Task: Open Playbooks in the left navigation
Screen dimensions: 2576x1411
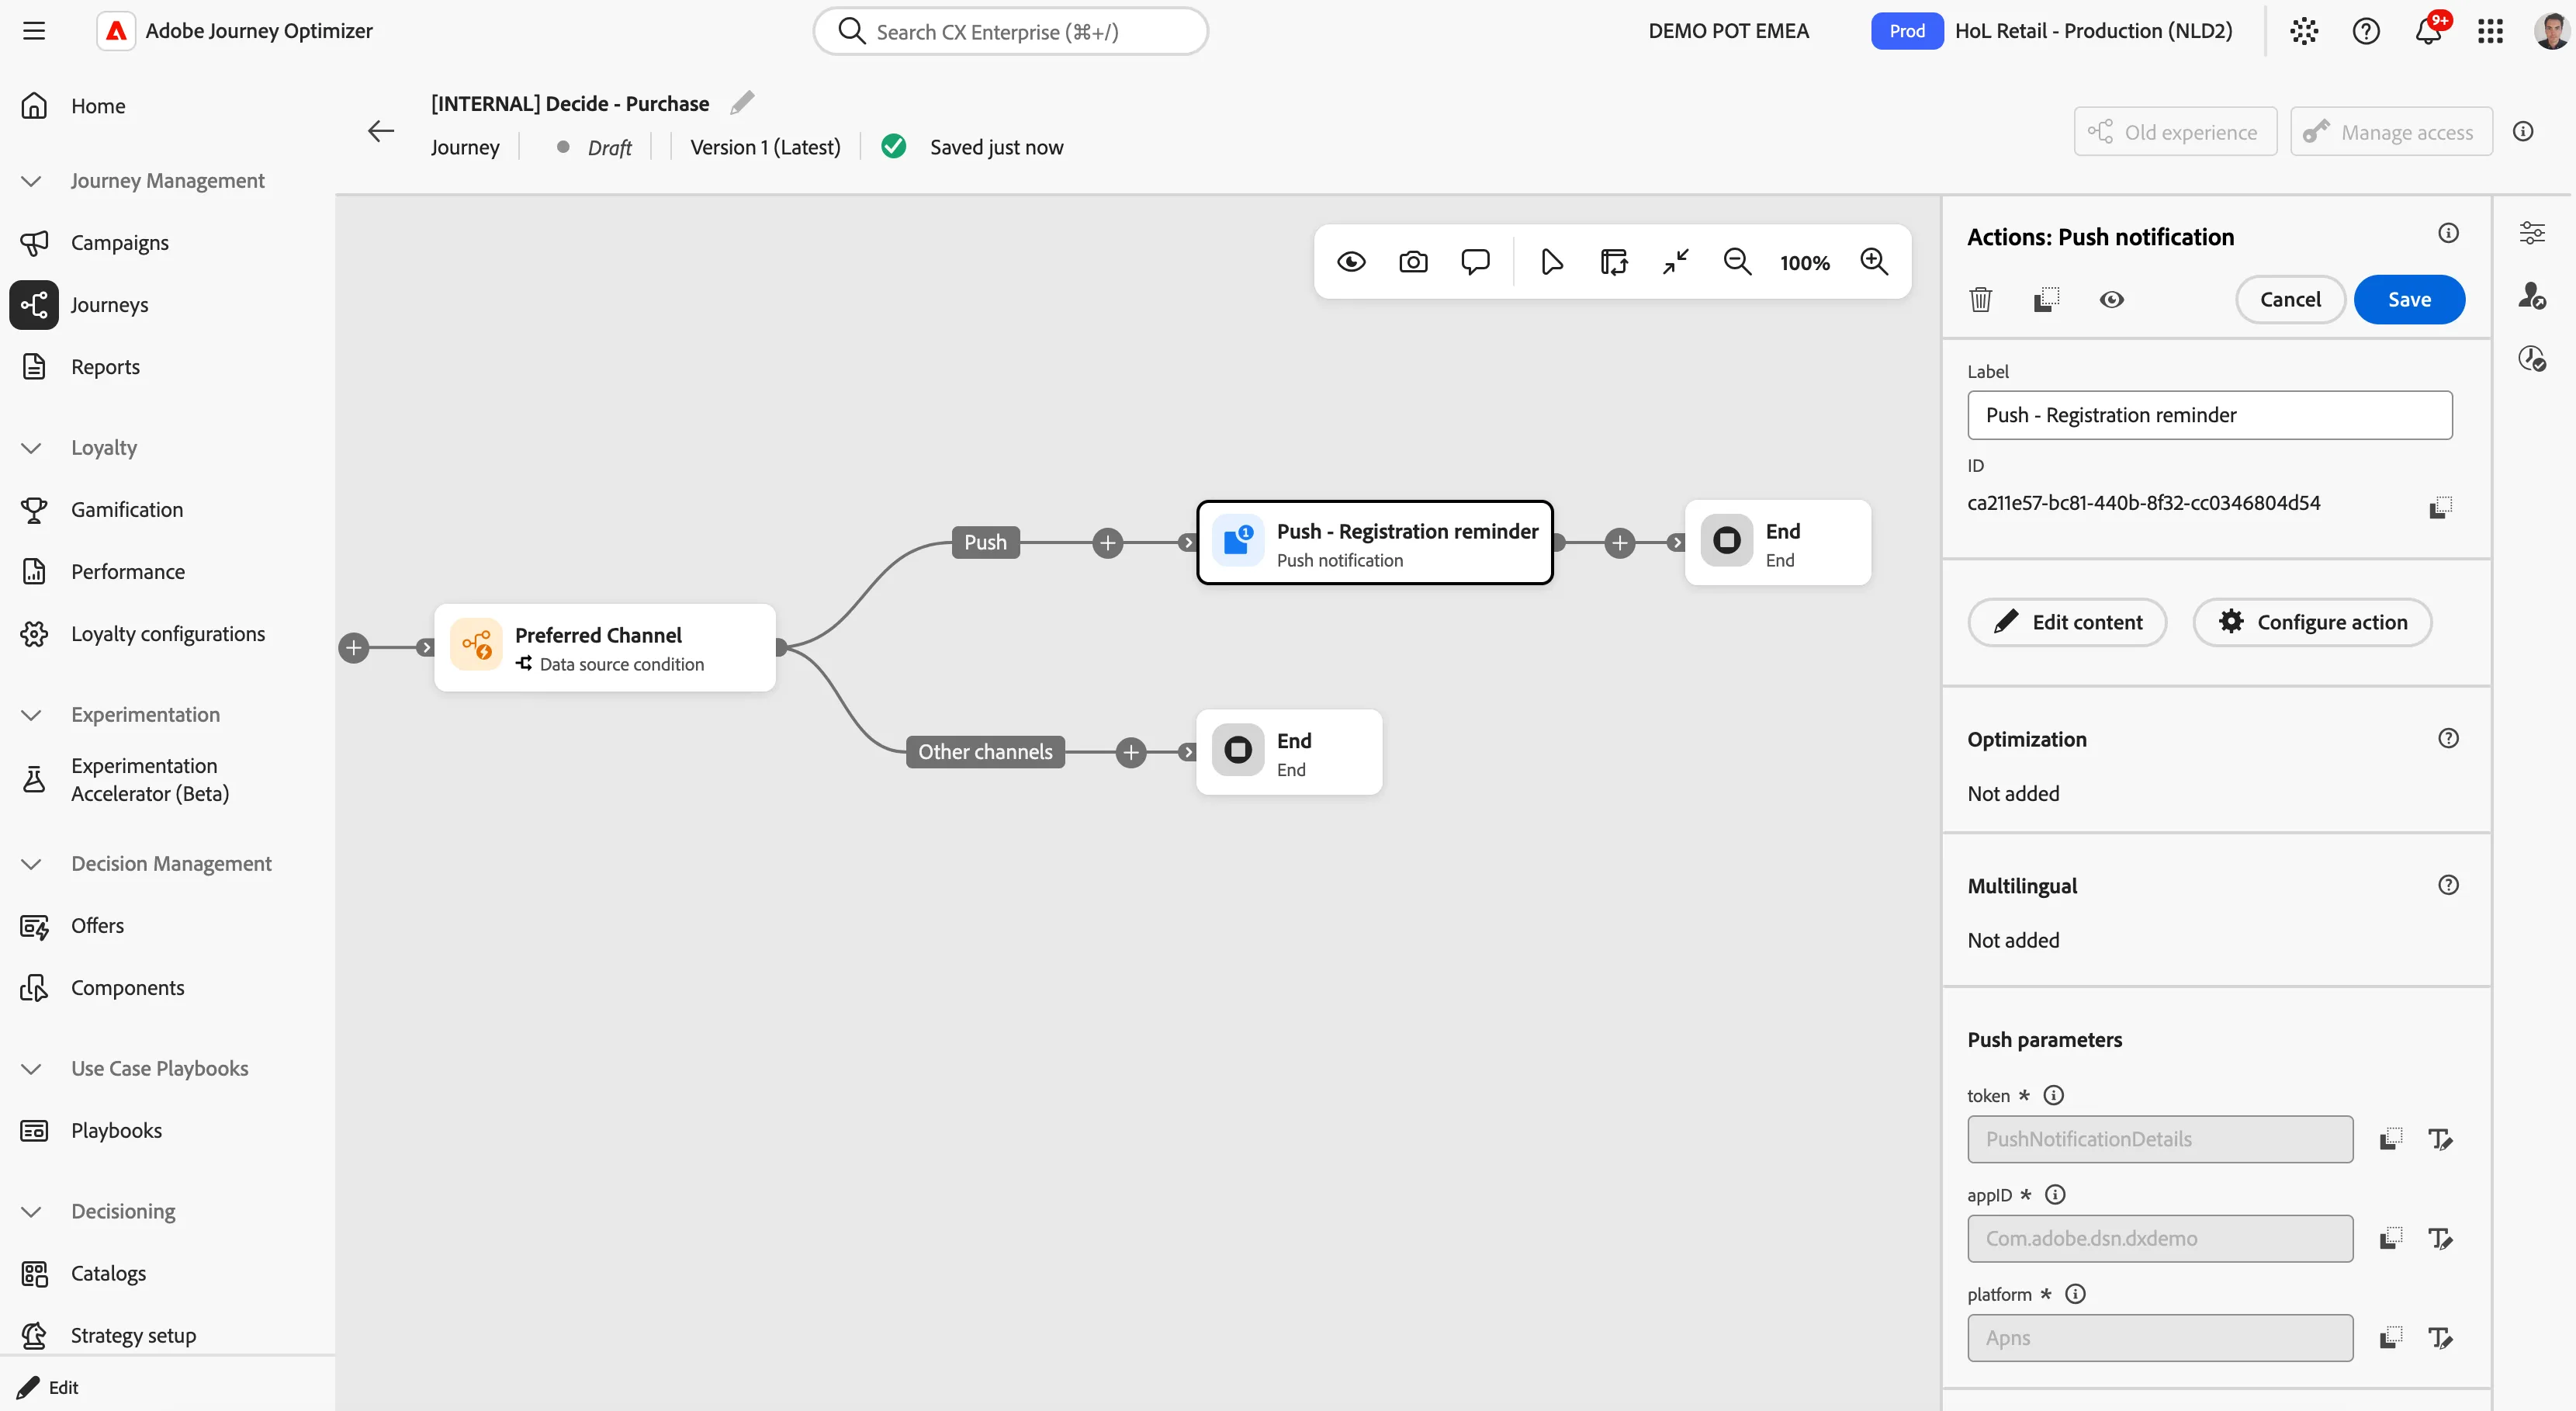Action: pyautogui.click(x=116, y=1131)
